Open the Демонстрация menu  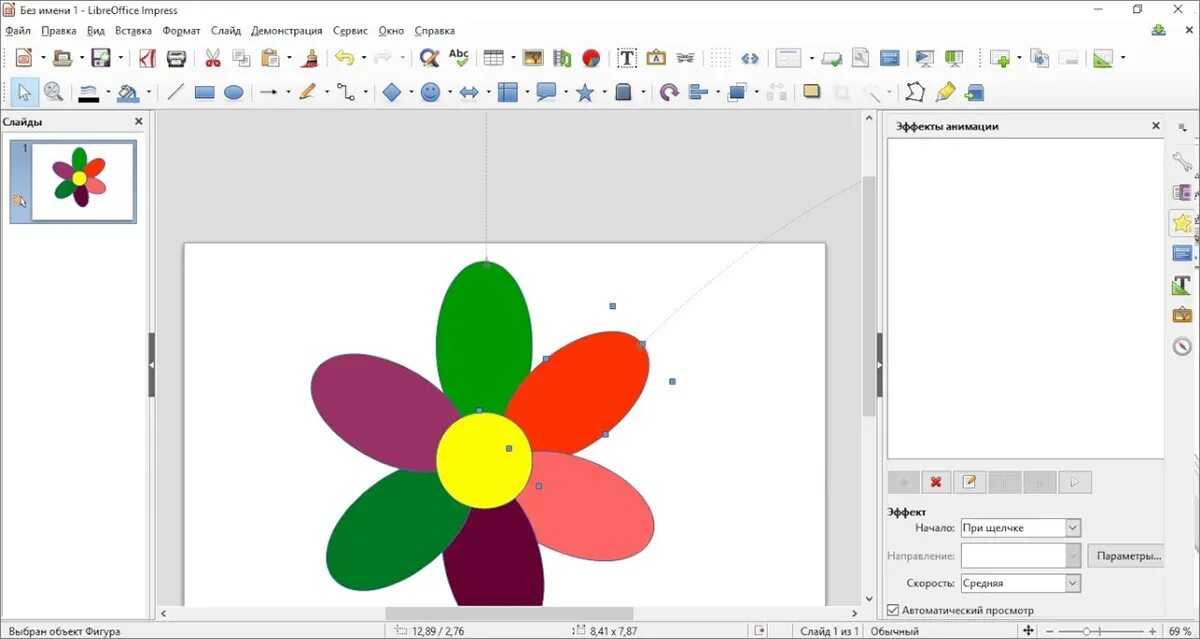(286, 31)
